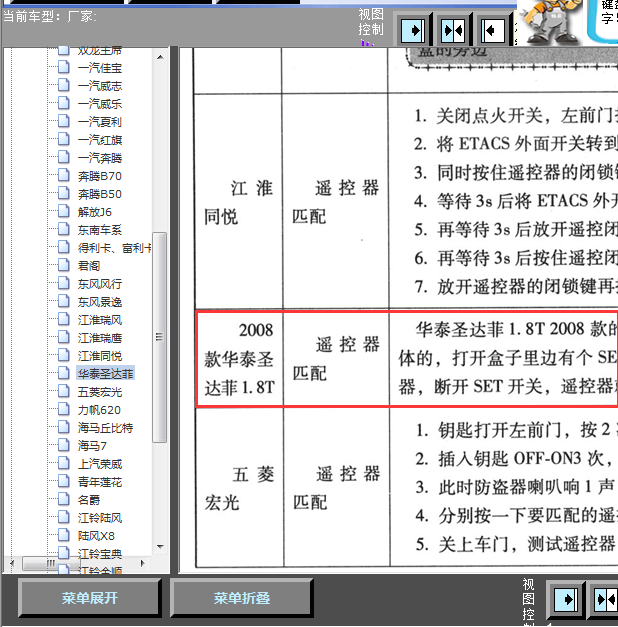Click the mechanic cartoon mascot image
The image size is (618, 627).
click(x=551, y=22)
